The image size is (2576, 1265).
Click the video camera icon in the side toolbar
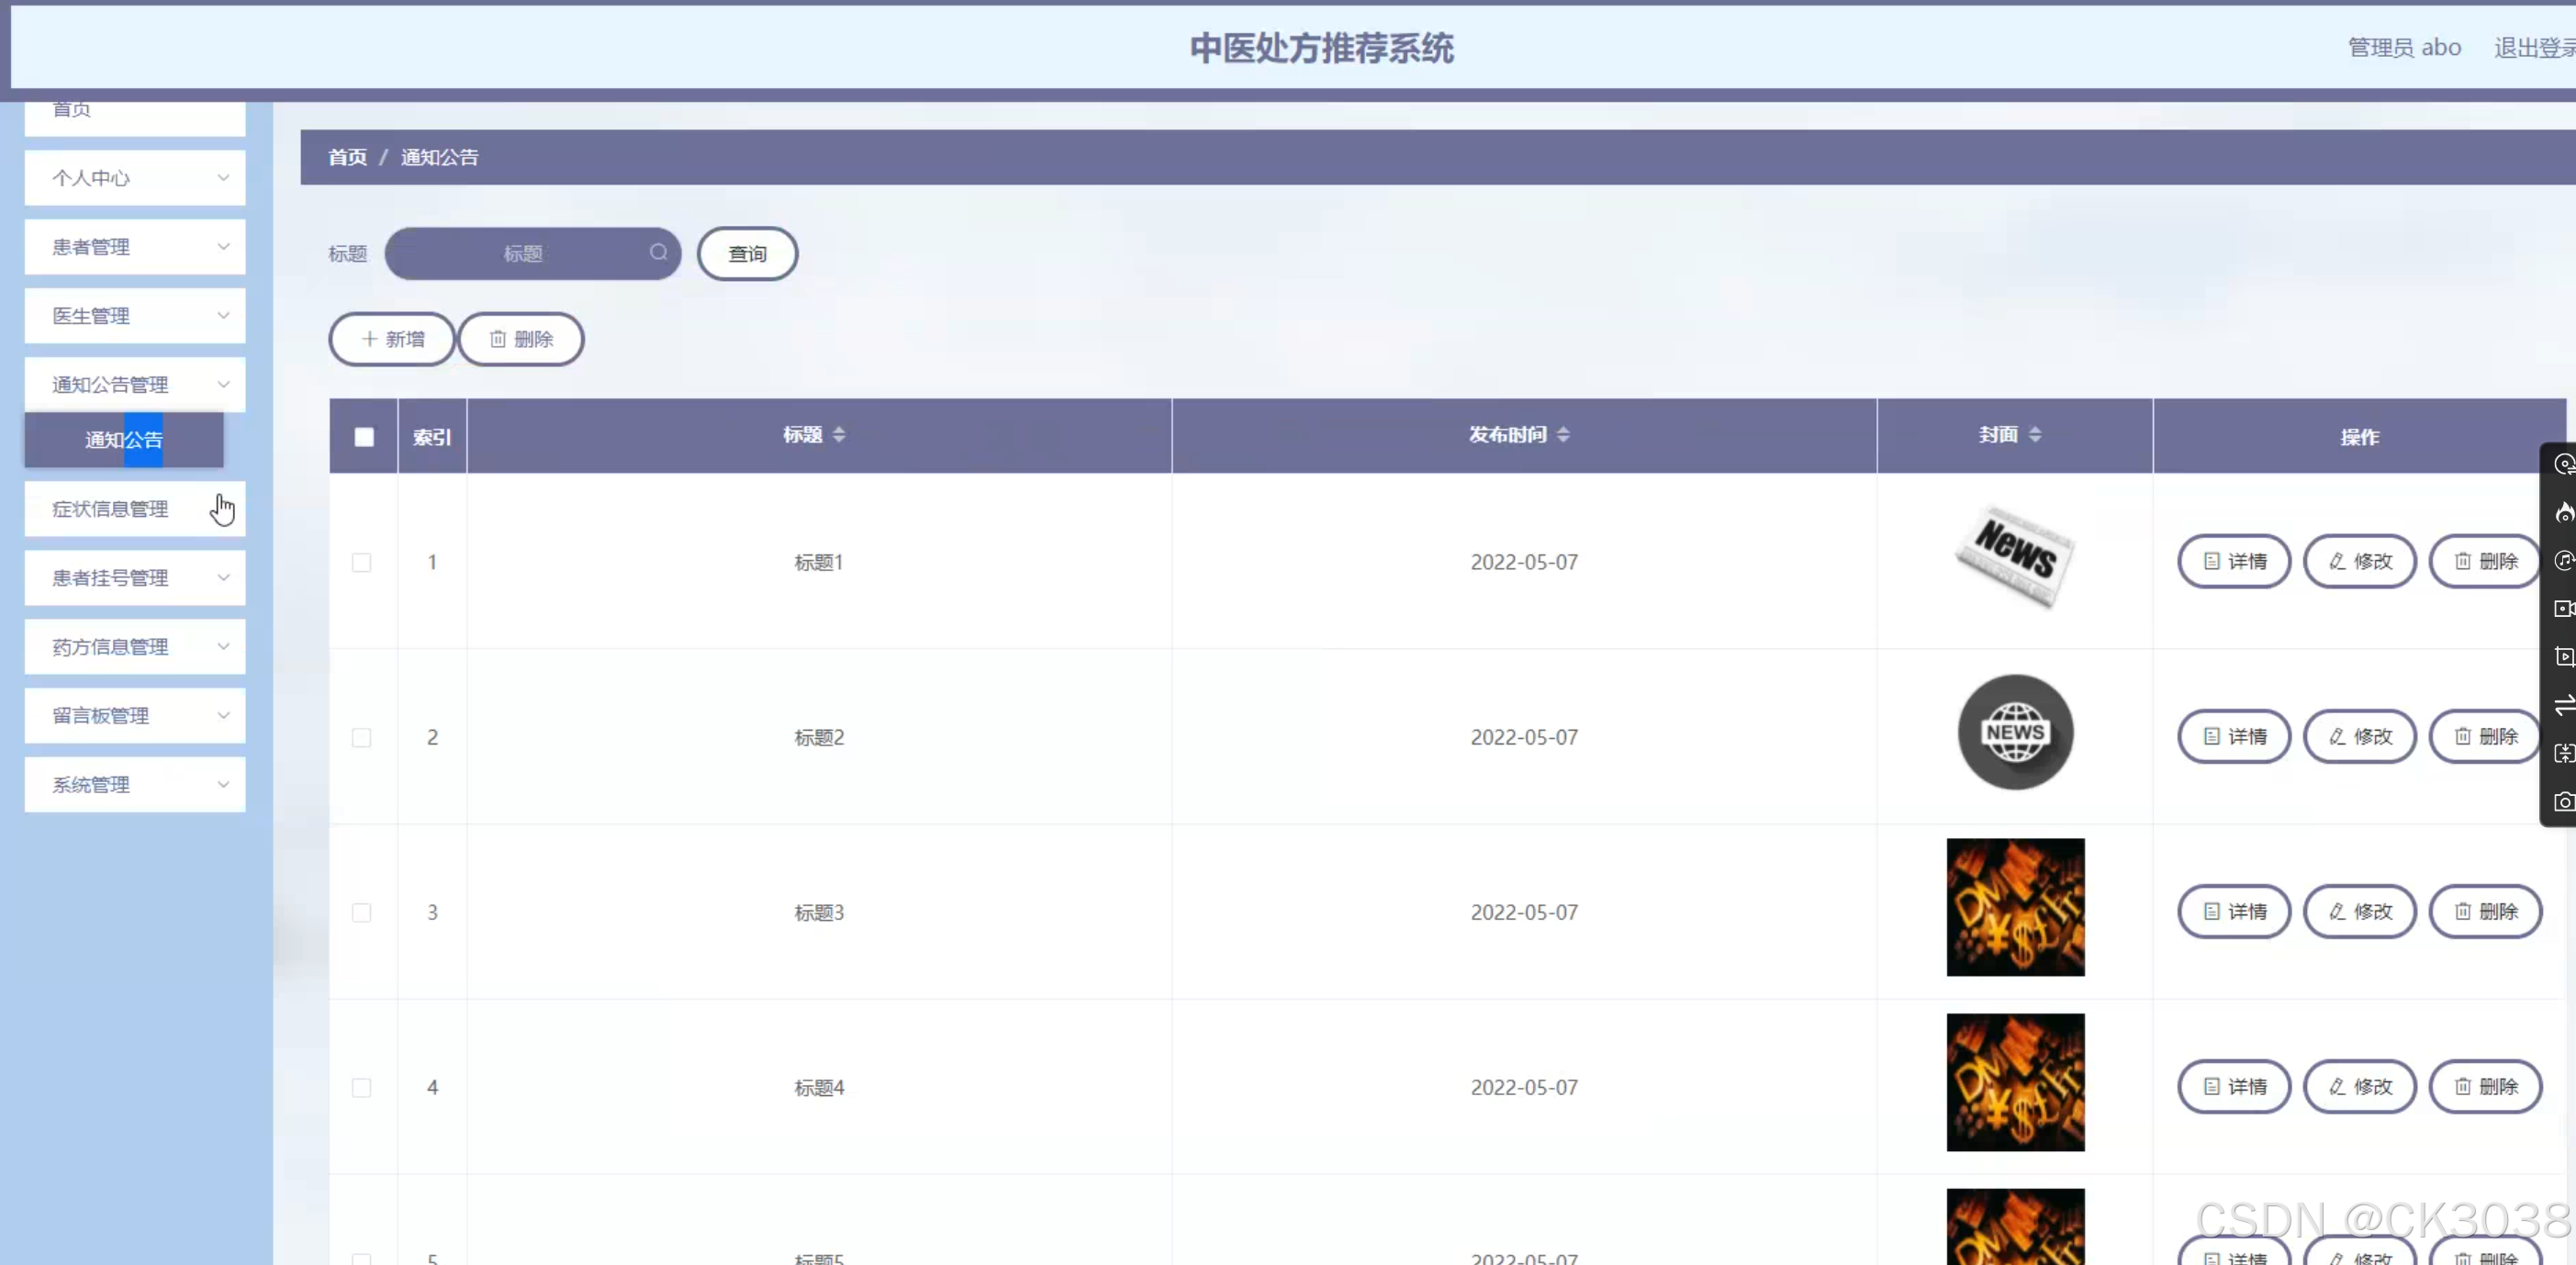coord(2564,609)
